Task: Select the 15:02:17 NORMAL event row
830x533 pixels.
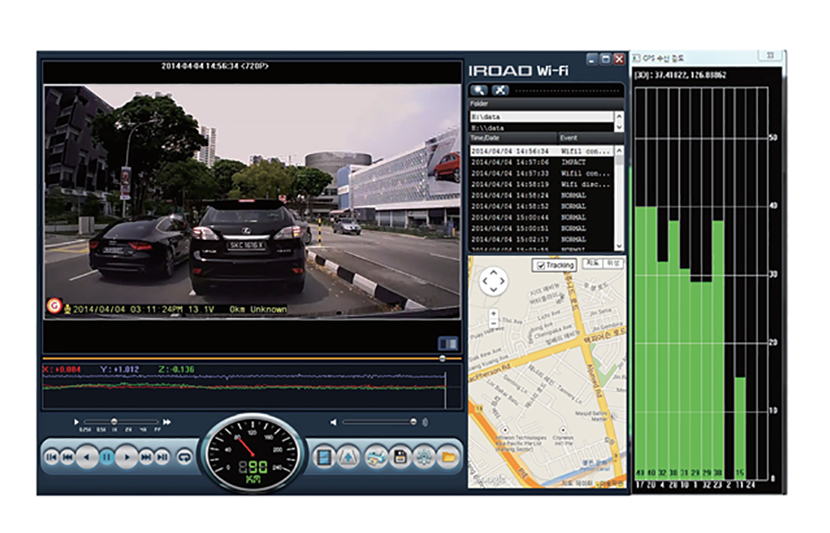Action: click(x=542, y=240)
